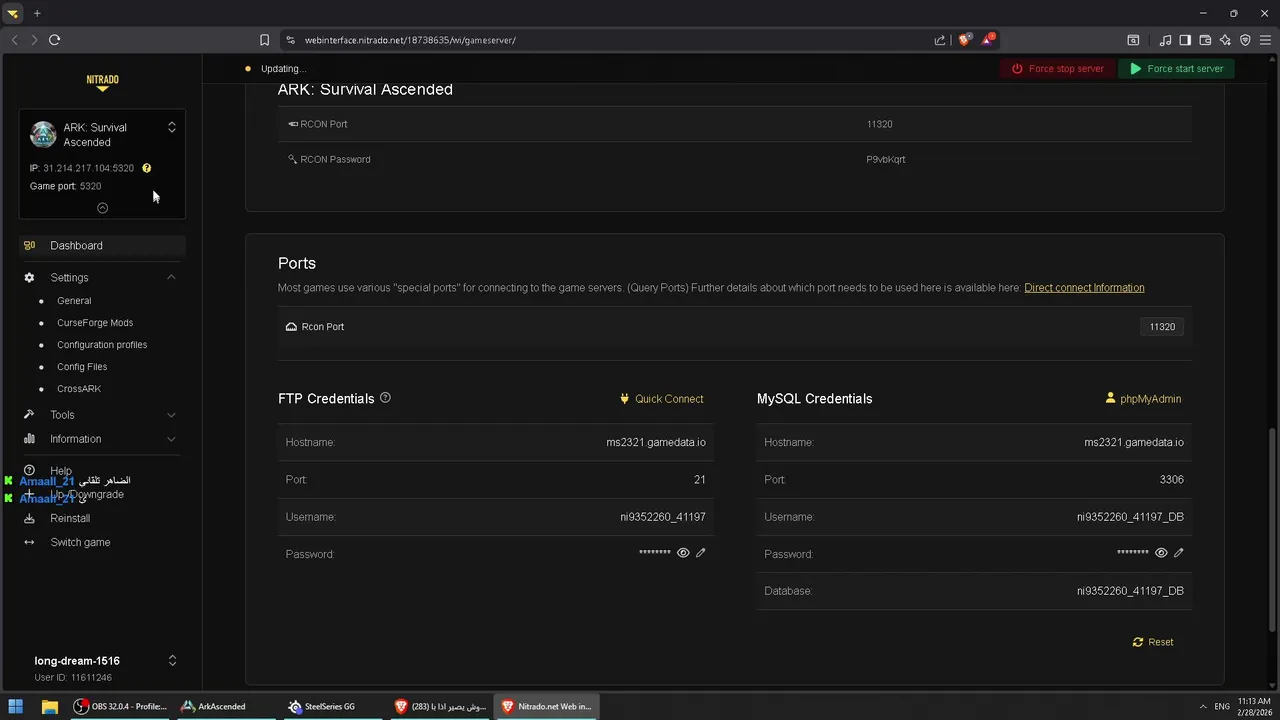The height and width of the screenshot is (720, 1280).
Task: Click the Reinstall download icon
Action: [29, 518]
